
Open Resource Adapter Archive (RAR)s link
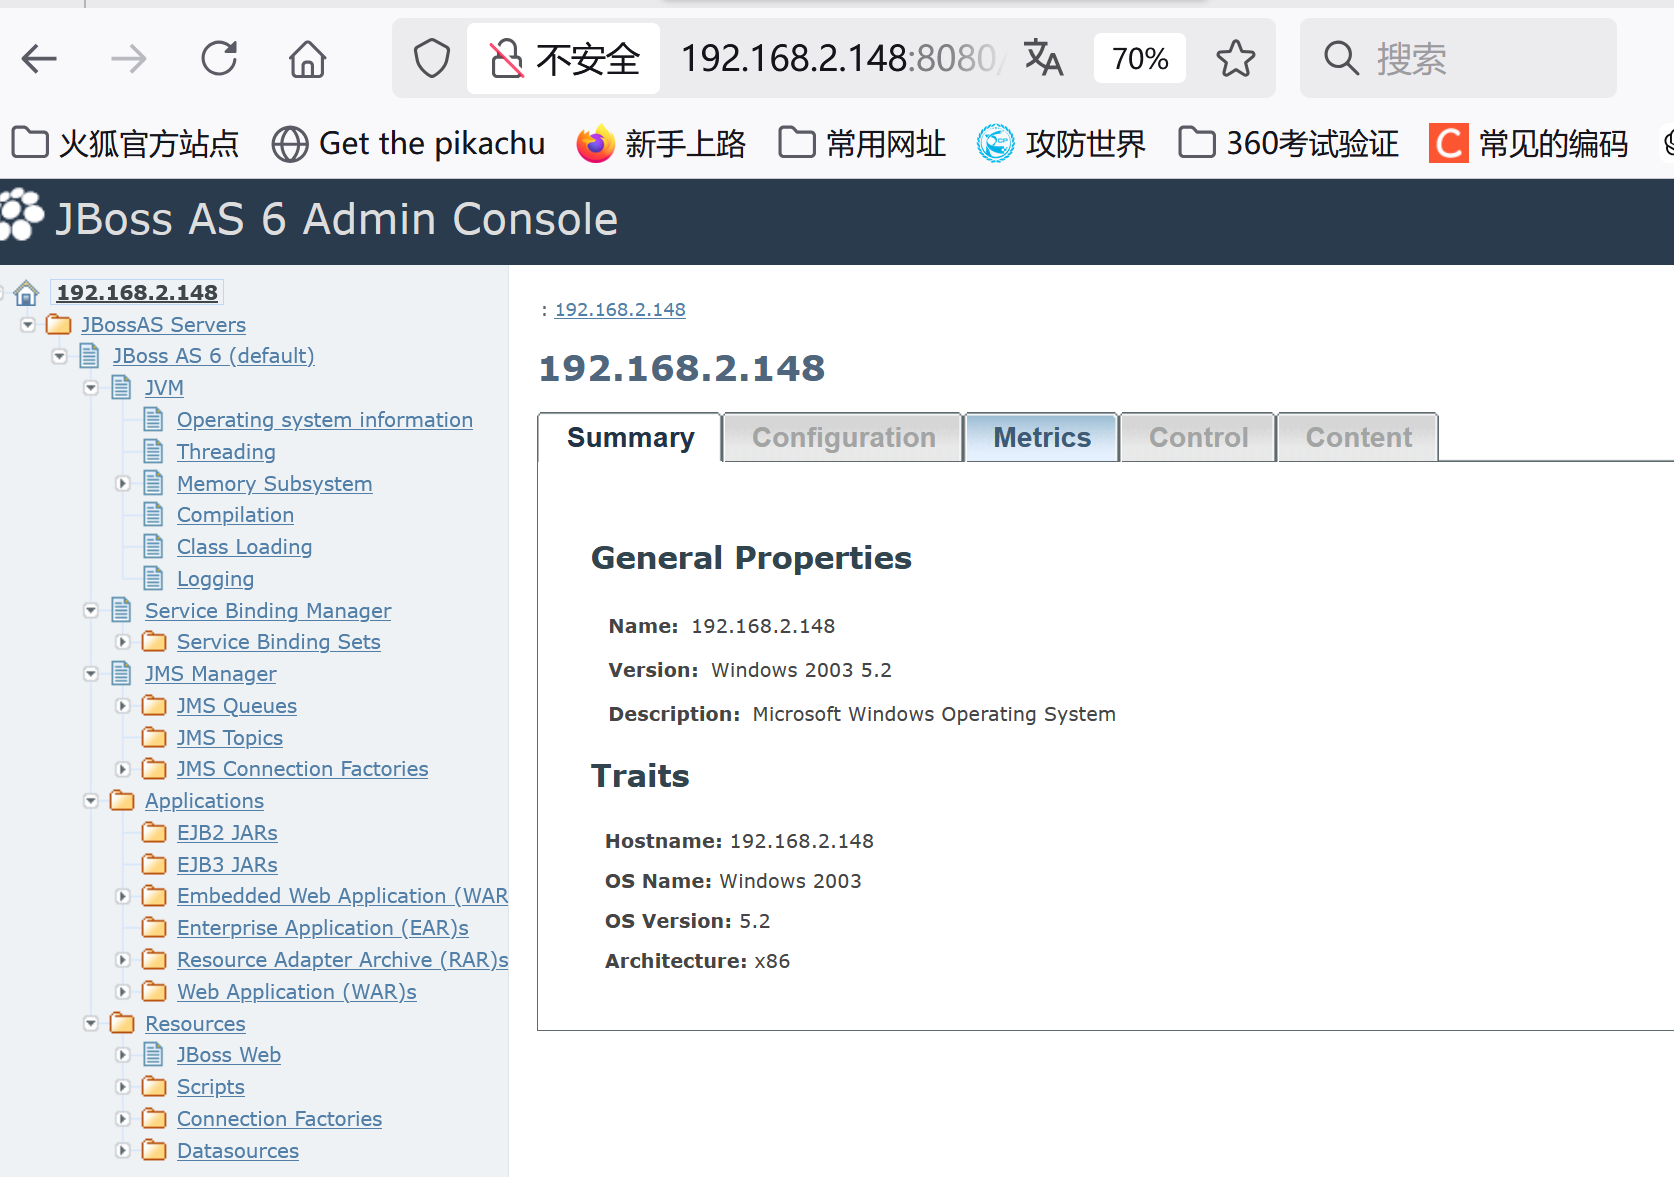click(342, 960)
